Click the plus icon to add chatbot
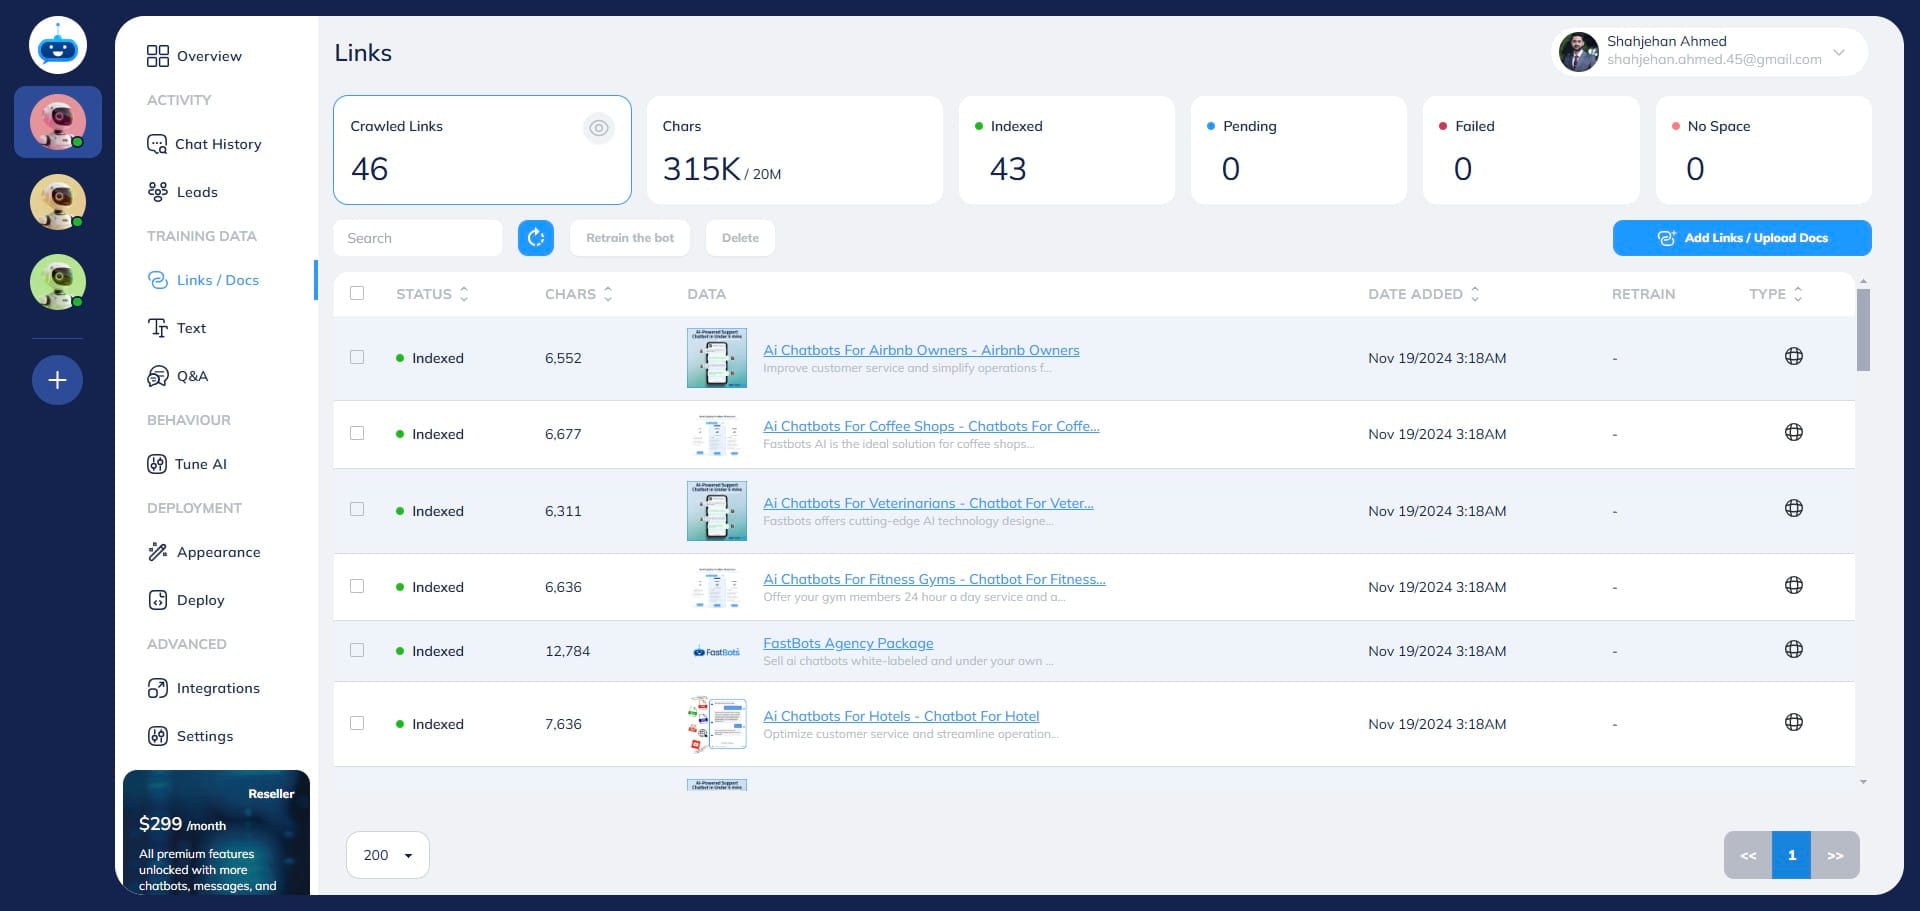Viewport: 1920px width, 911px height. pyautogui.click(x=57, y=380)
